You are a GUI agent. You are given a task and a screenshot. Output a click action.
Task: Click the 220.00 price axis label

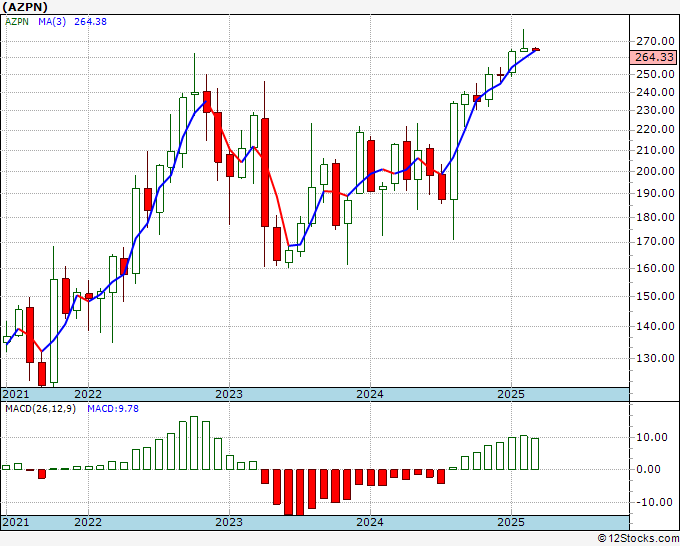(x=655, y=129)
